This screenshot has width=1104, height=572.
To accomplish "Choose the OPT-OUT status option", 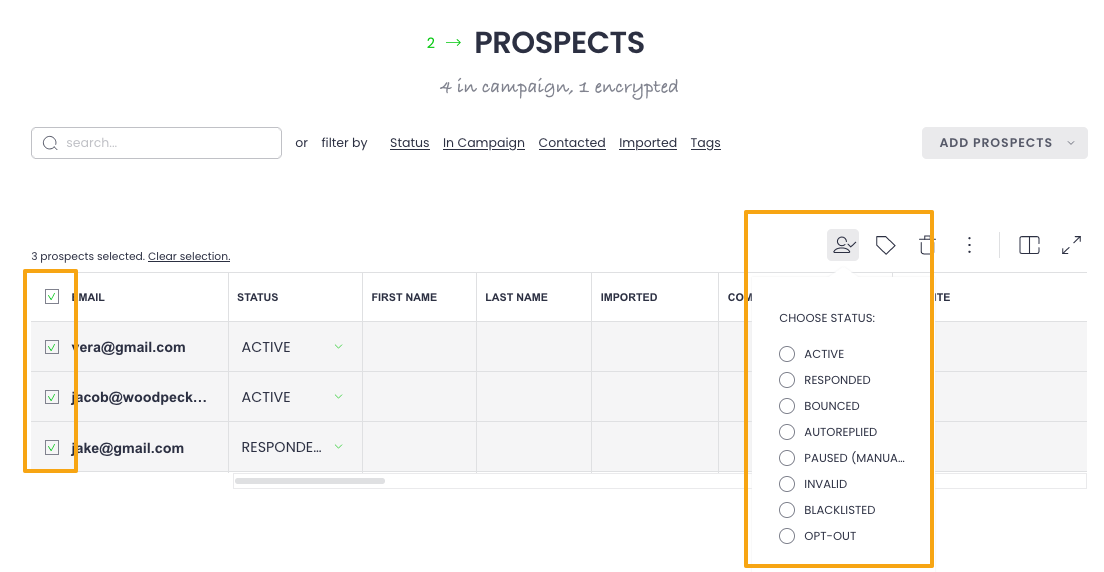I will tap(787, 536).
